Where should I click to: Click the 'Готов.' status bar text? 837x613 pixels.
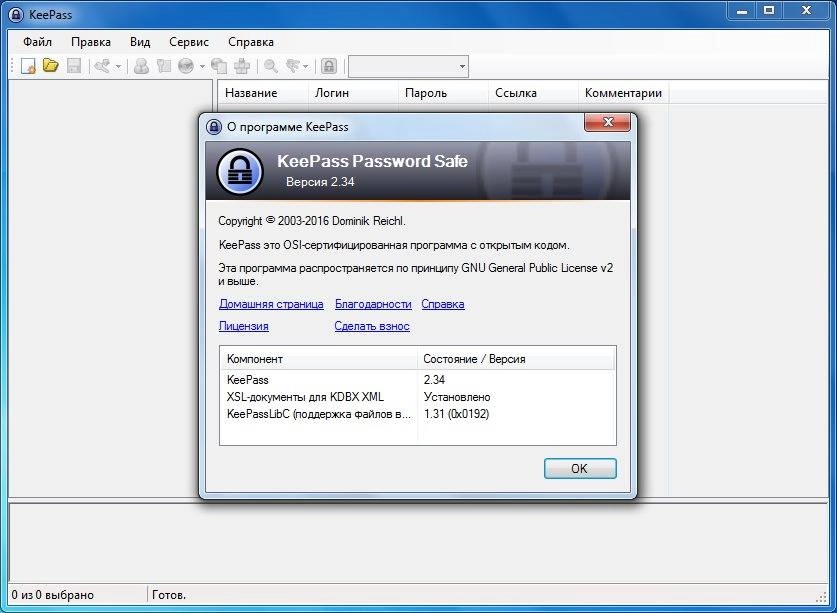[x=169, y=594]
